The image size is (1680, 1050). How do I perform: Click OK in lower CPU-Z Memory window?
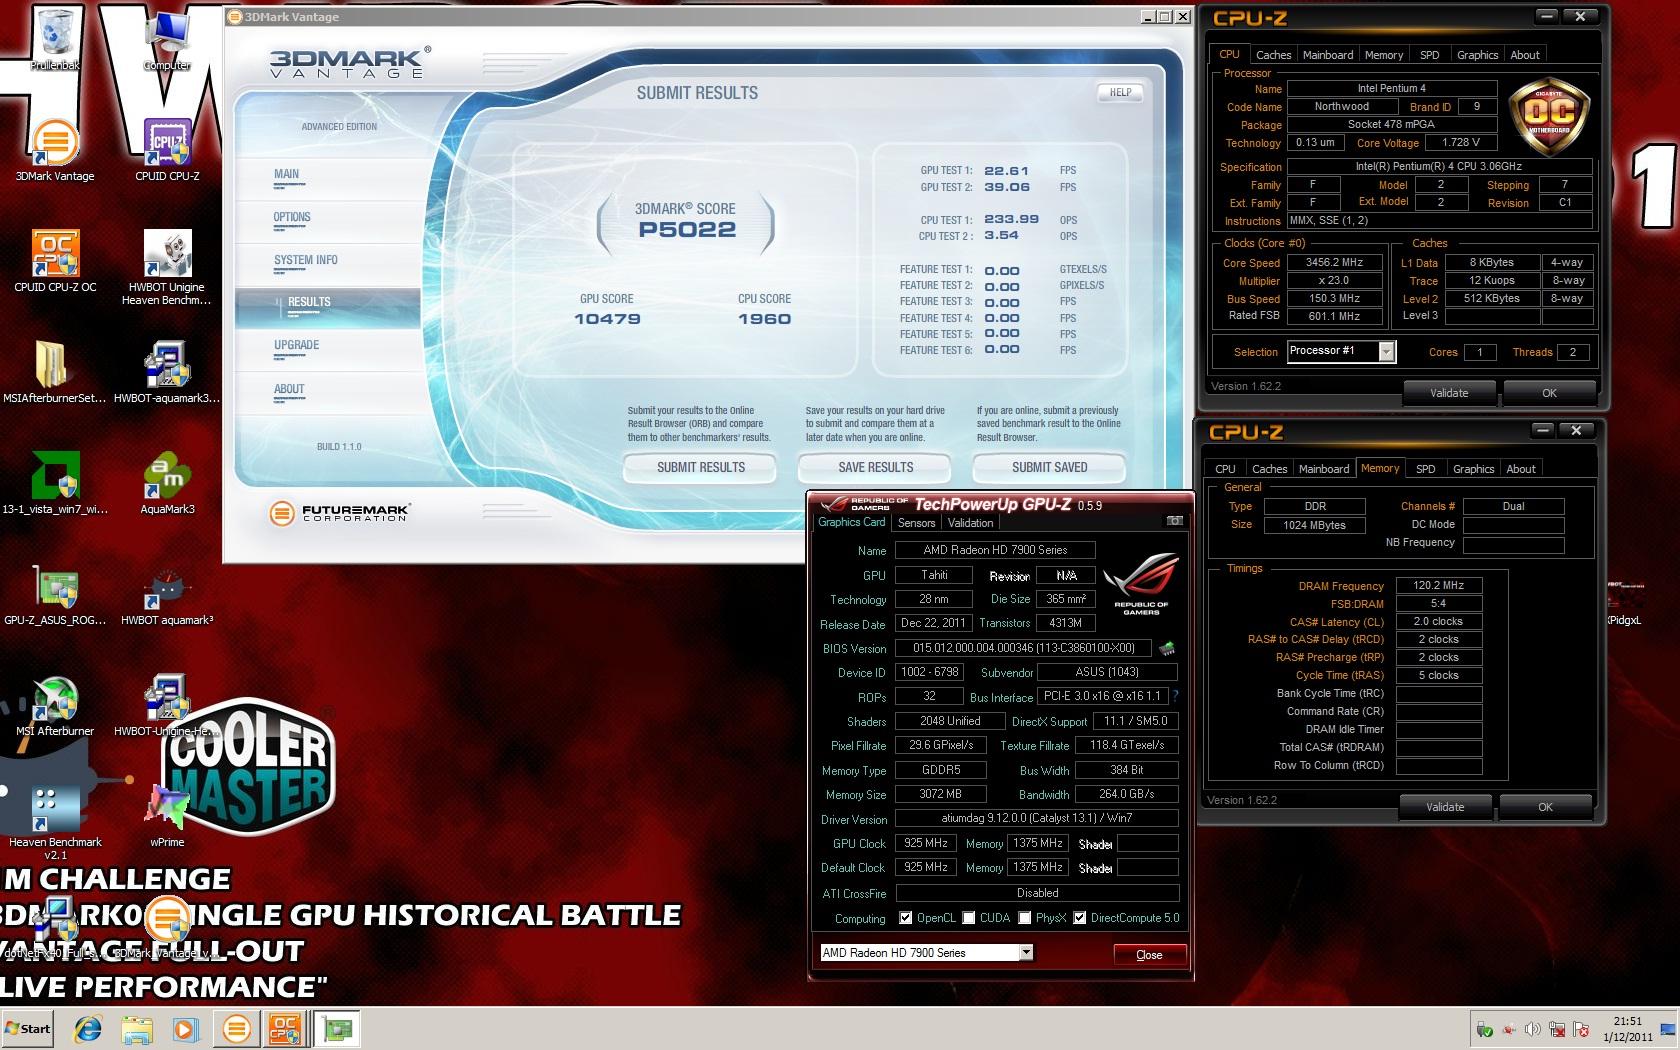(x=1545, y=807)
